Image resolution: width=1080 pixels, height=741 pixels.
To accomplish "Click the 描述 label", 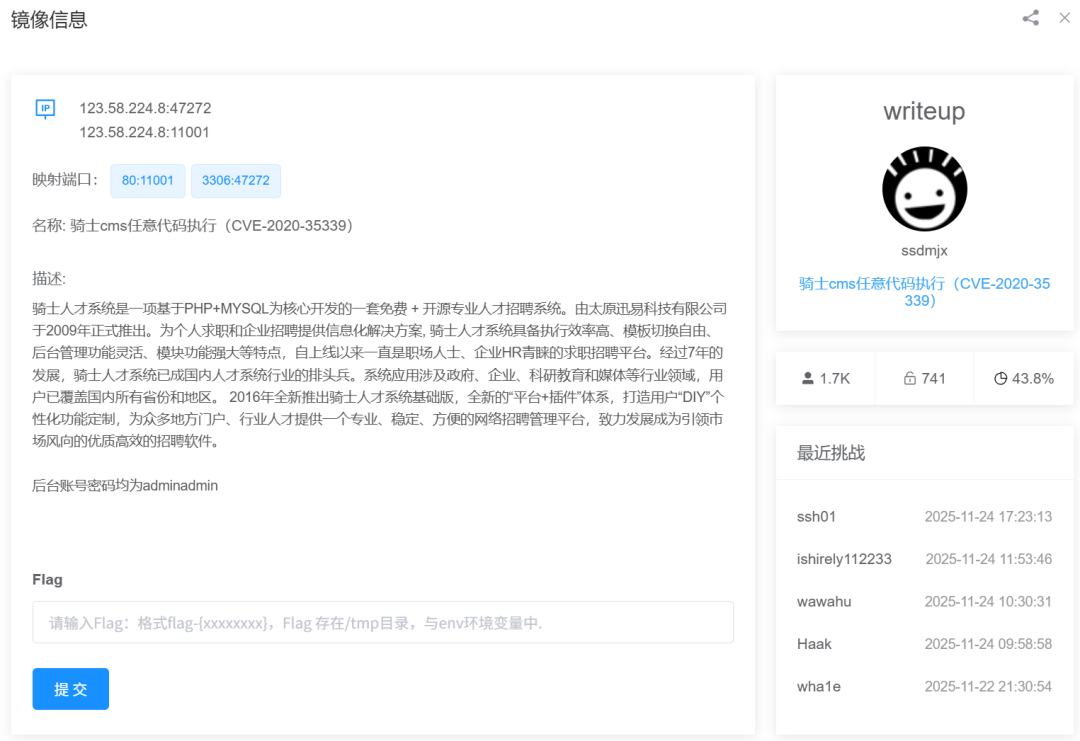I will (49, 278).
